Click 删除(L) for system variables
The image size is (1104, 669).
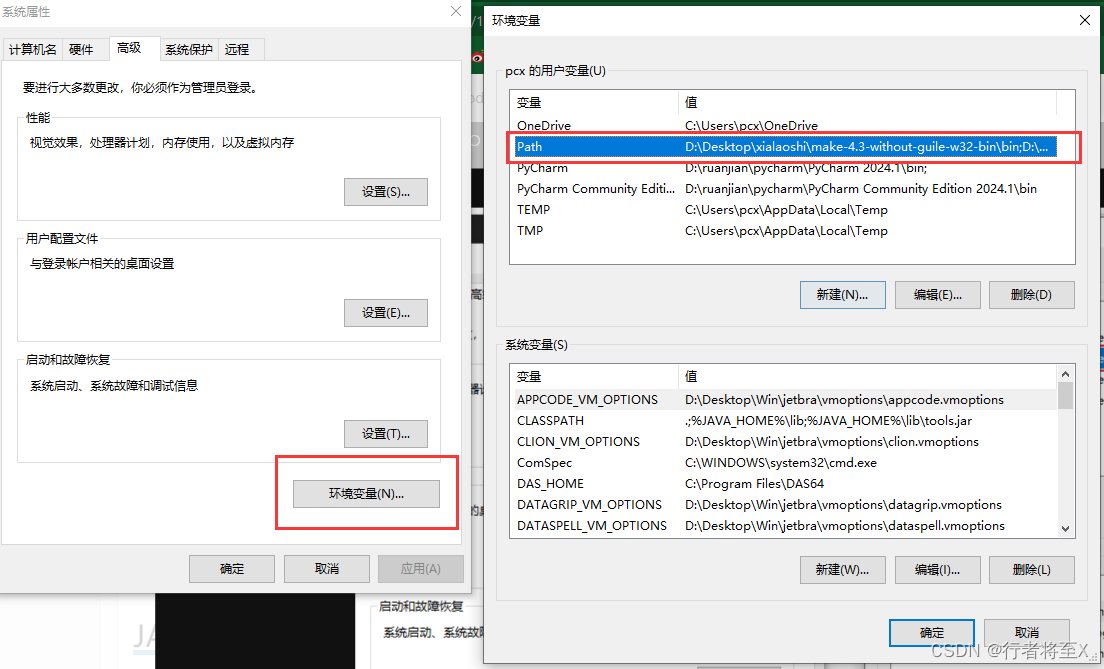point(1031,570)
